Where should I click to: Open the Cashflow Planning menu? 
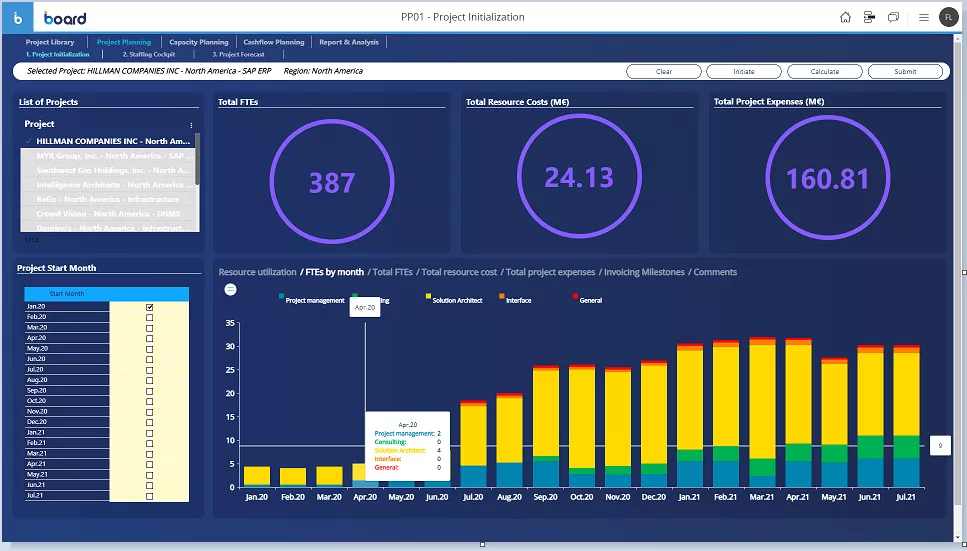(x=274, y=42)
